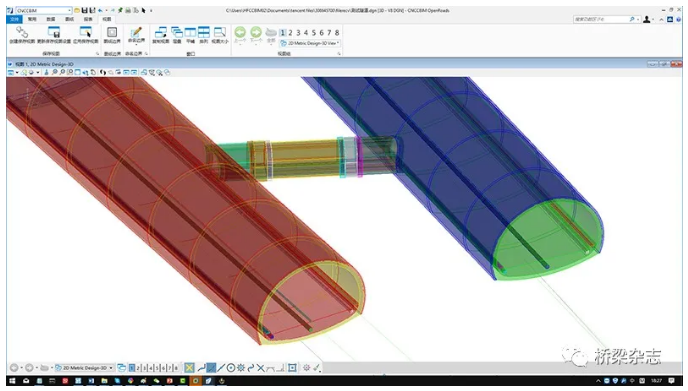Click the Update Saved View Settings ribbon icon

point(54,32)
